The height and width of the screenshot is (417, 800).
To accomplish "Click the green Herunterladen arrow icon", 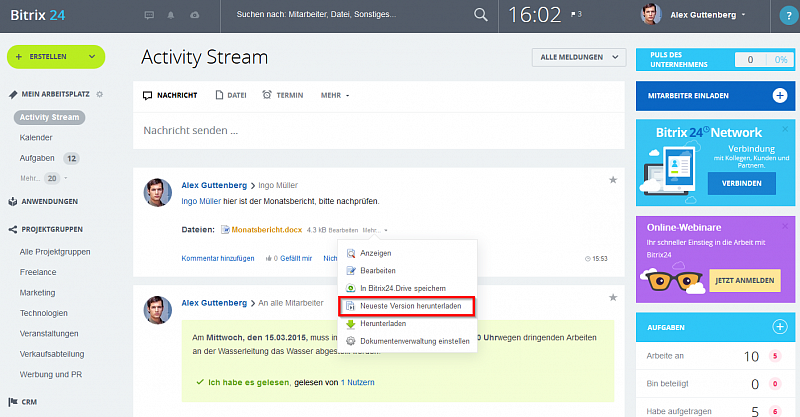I will click(x=351, y=324).
